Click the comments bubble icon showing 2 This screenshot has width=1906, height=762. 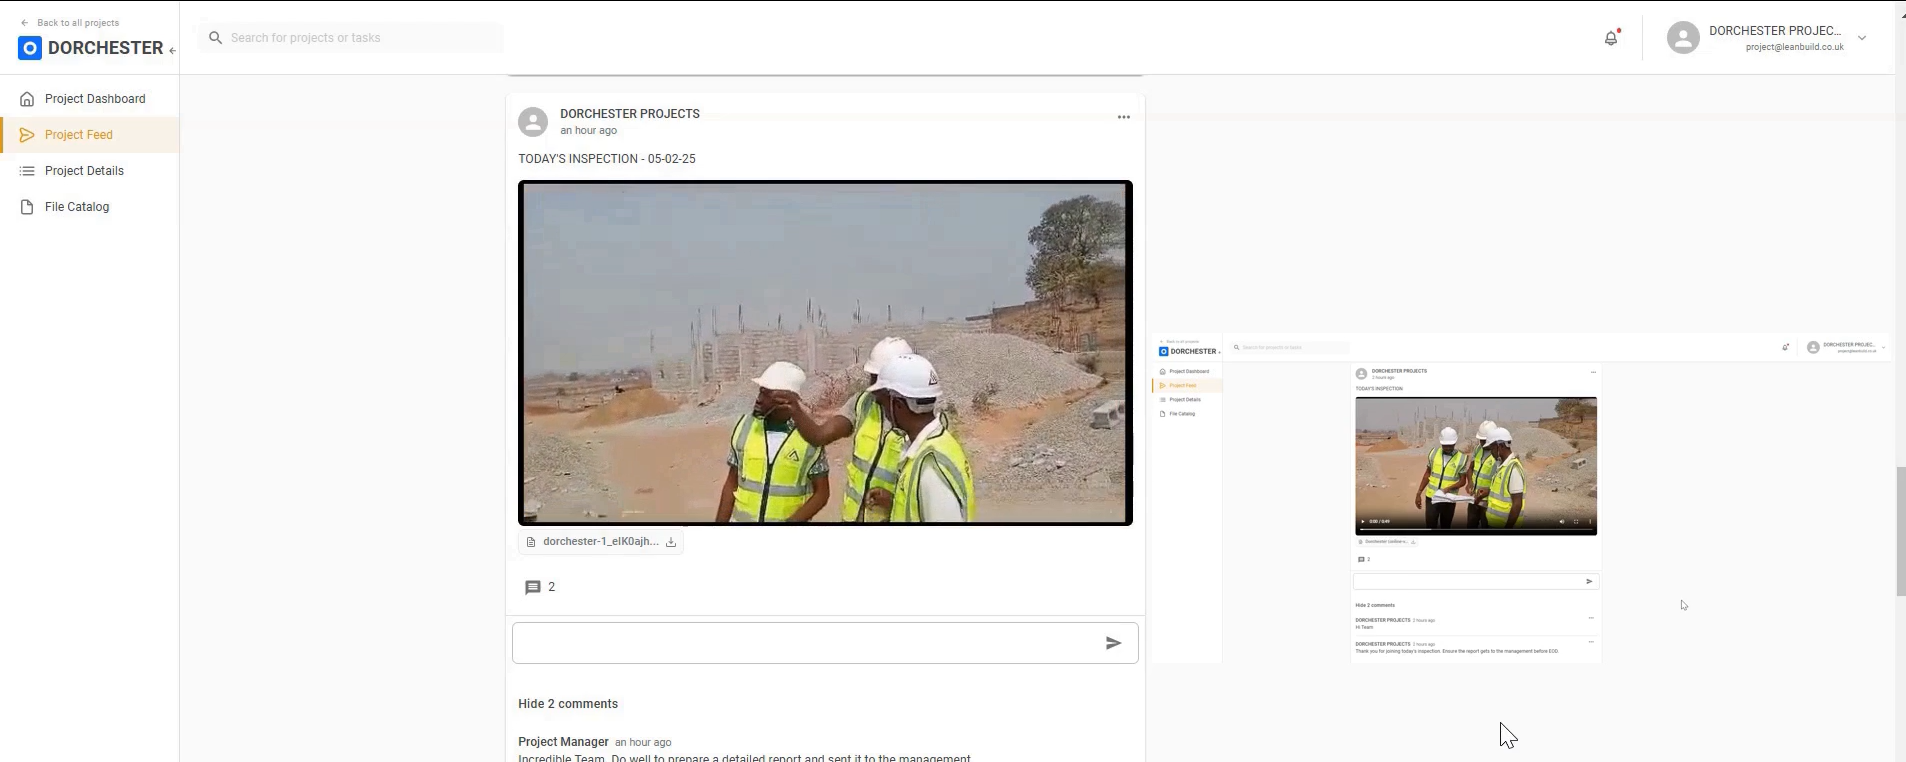[533, 588]
